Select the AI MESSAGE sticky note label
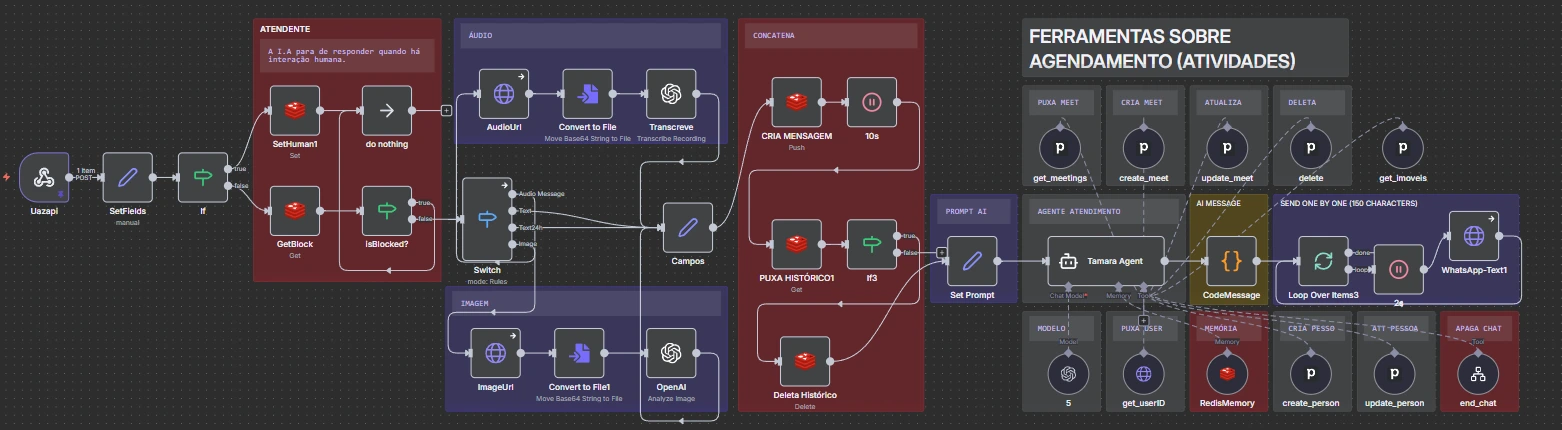The image size is (1562, 430). [x=1219, y=202]
